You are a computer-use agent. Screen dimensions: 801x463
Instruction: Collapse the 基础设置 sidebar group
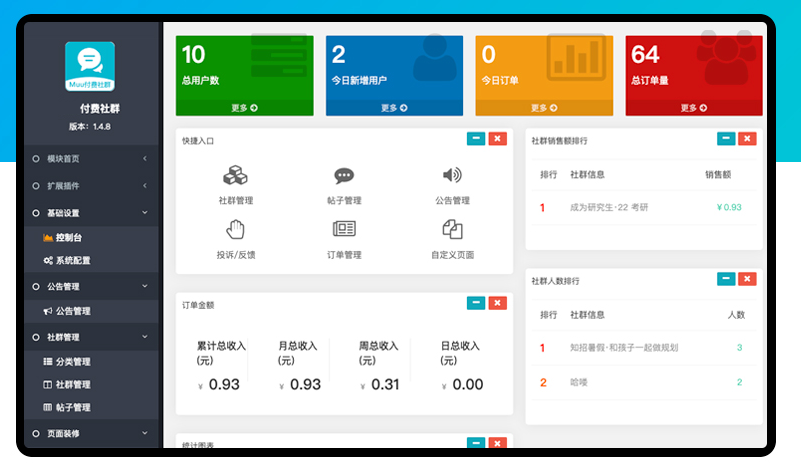pos(90,213)
